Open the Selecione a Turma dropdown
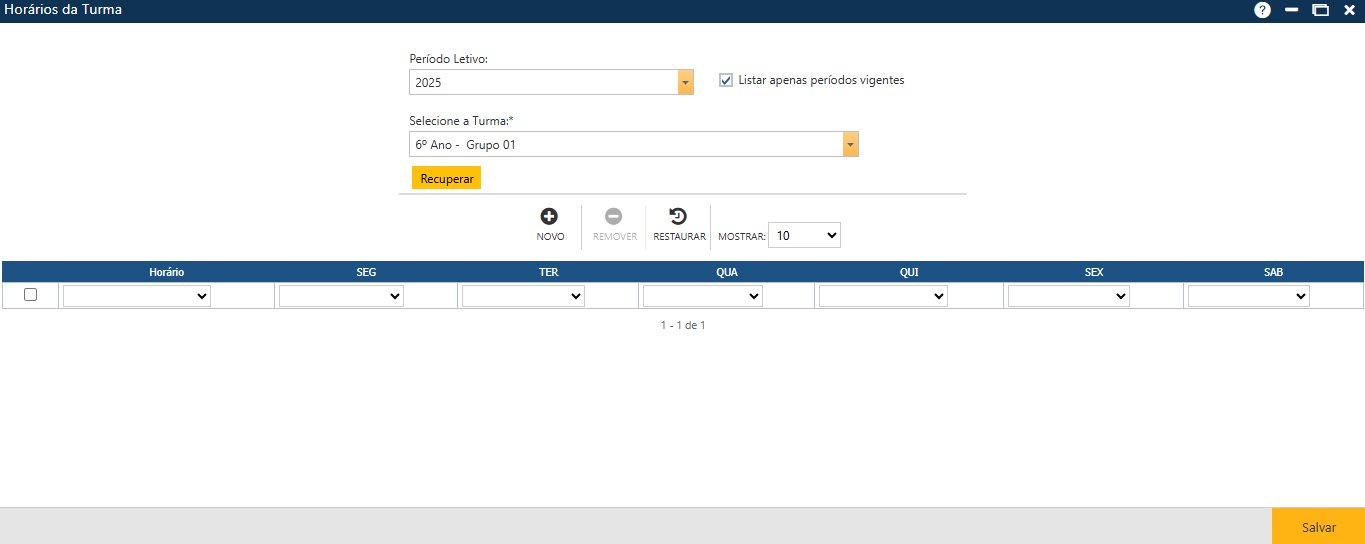Screen dimensions: 1365x544 click(x=850, y=145)
